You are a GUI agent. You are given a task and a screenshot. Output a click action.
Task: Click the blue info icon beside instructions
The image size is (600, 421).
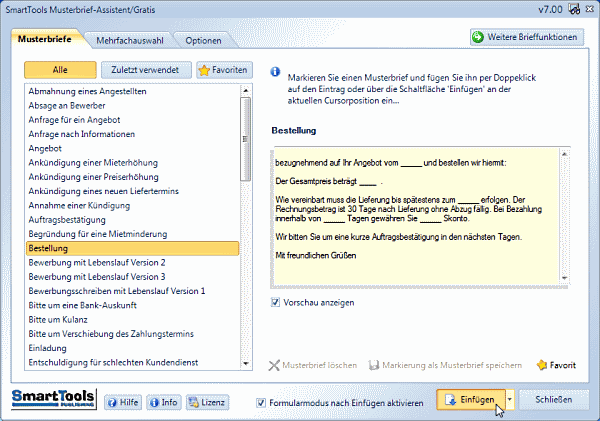275,72
